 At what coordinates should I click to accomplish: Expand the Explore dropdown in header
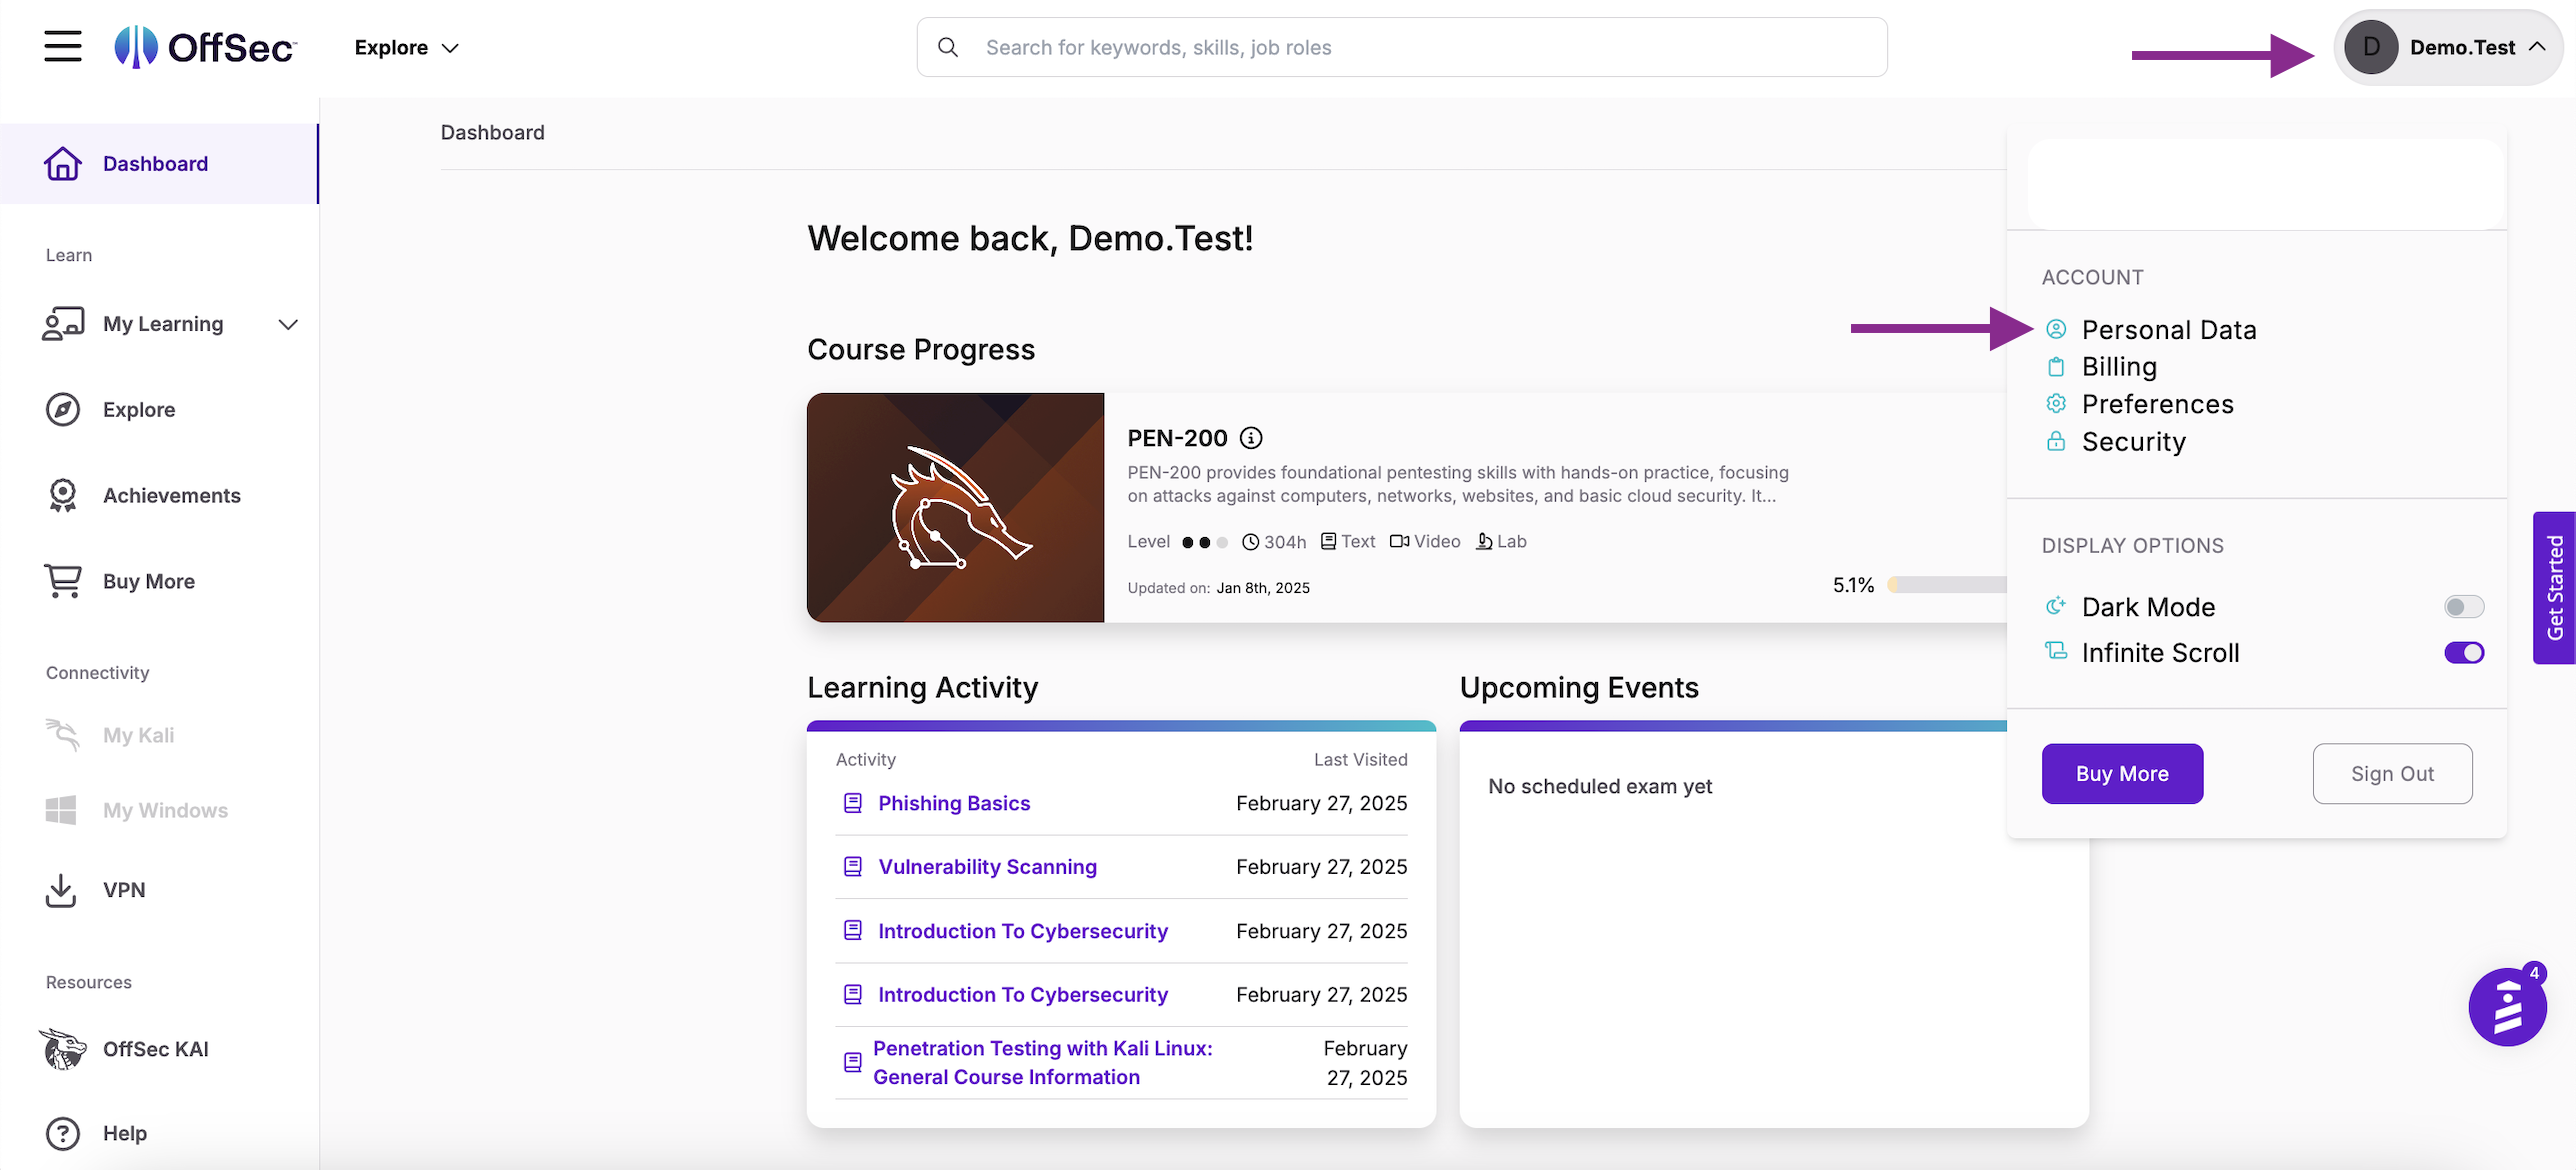[407, 47]
